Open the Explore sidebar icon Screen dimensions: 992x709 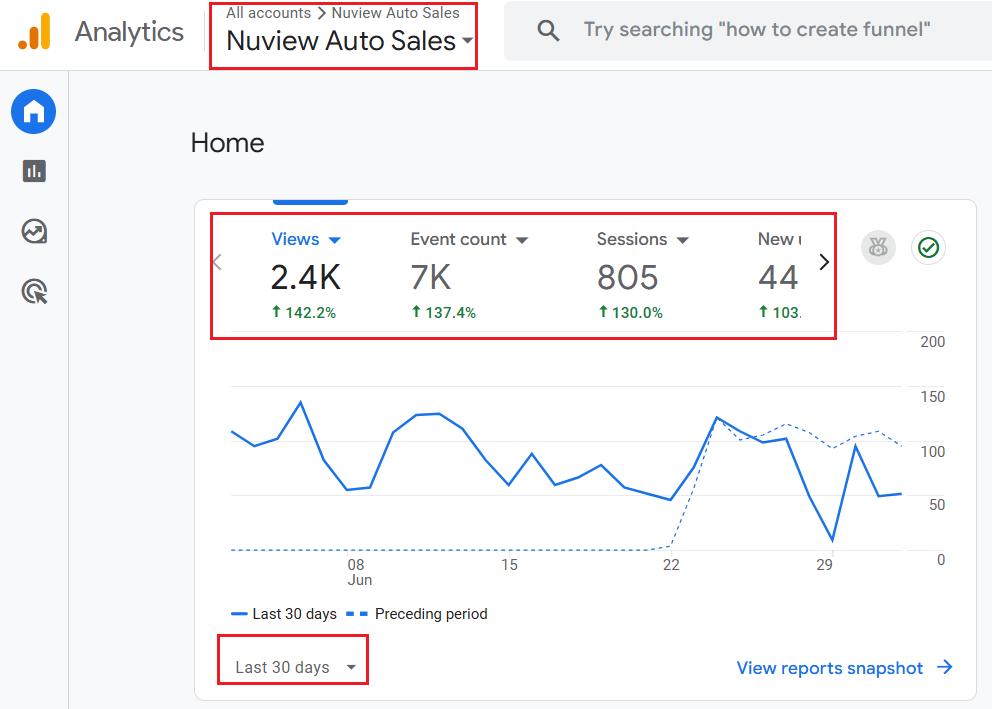point(34,232)
